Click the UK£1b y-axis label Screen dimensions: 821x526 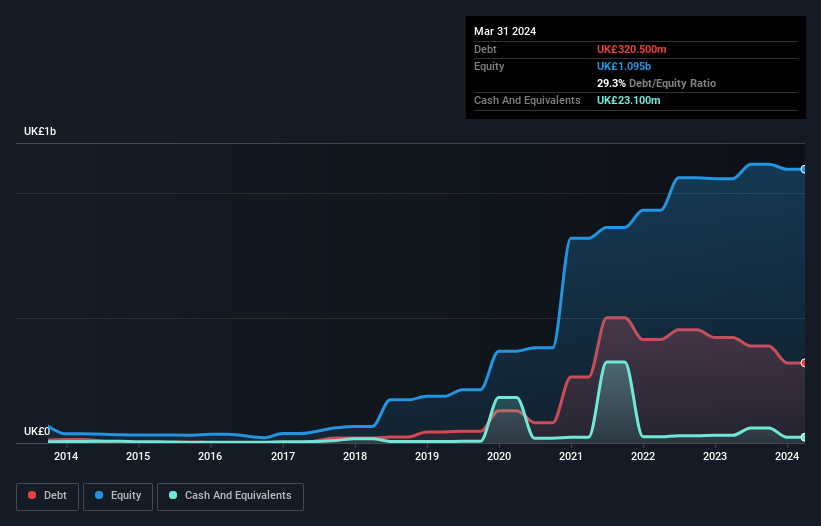point(40,131)
